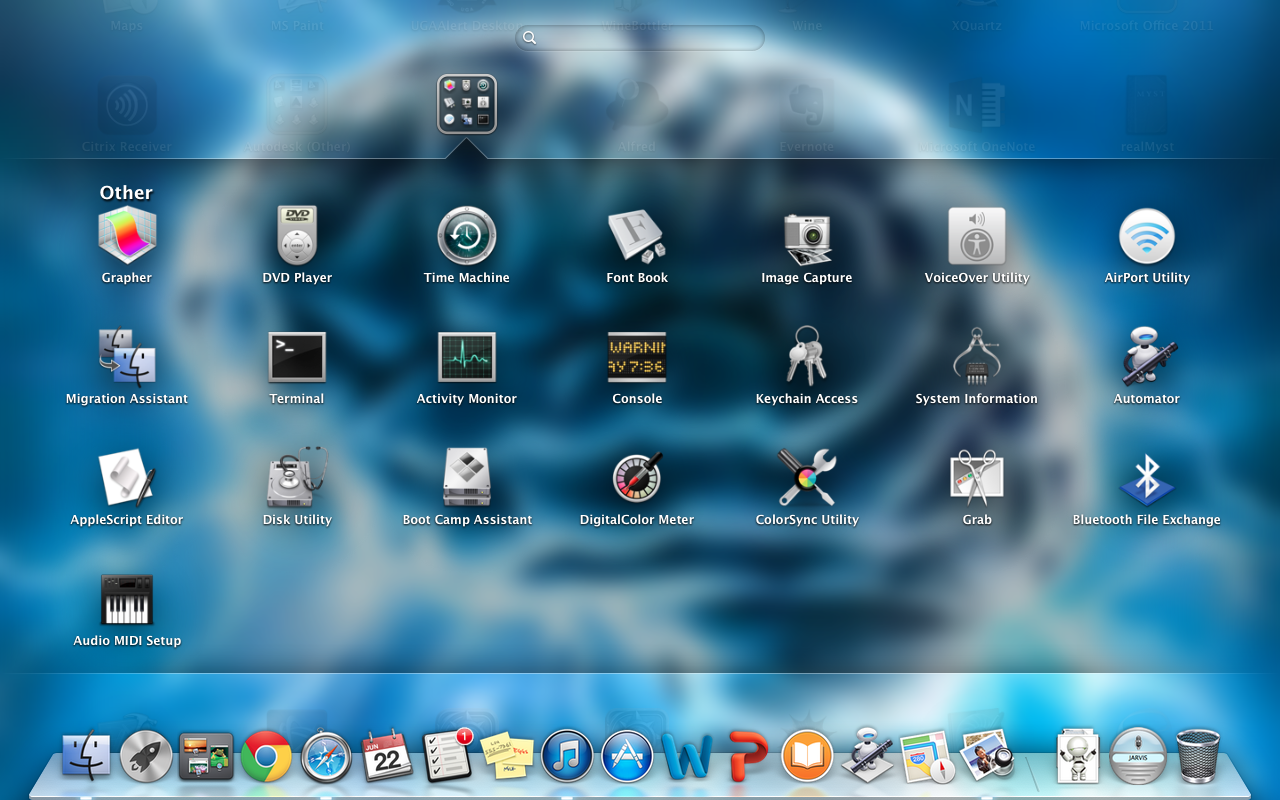
Task: Open the JARVIS app in the Dock
Action: tap(1138, 755)
